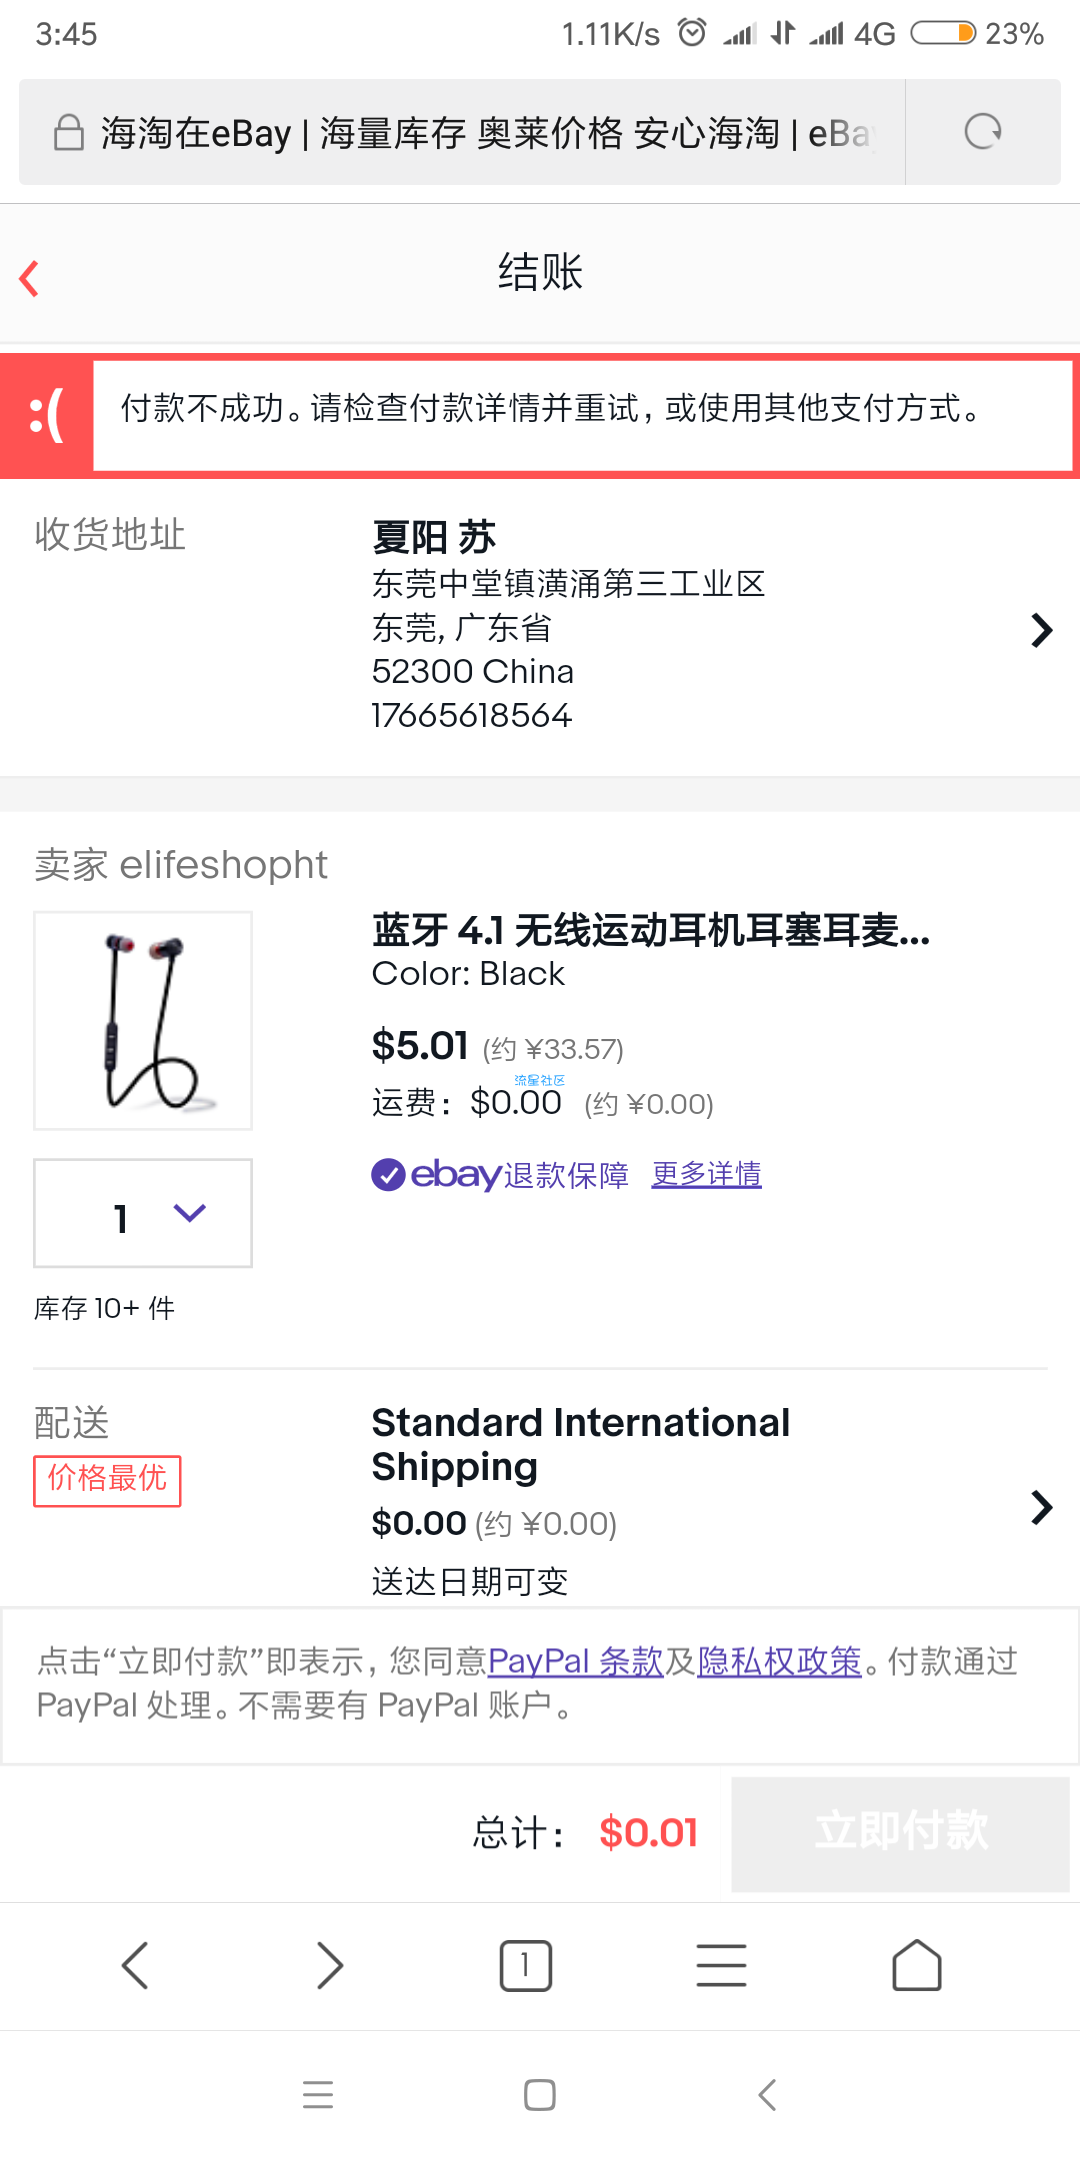Open the PayPal 条款 link

coord(576,1661)
